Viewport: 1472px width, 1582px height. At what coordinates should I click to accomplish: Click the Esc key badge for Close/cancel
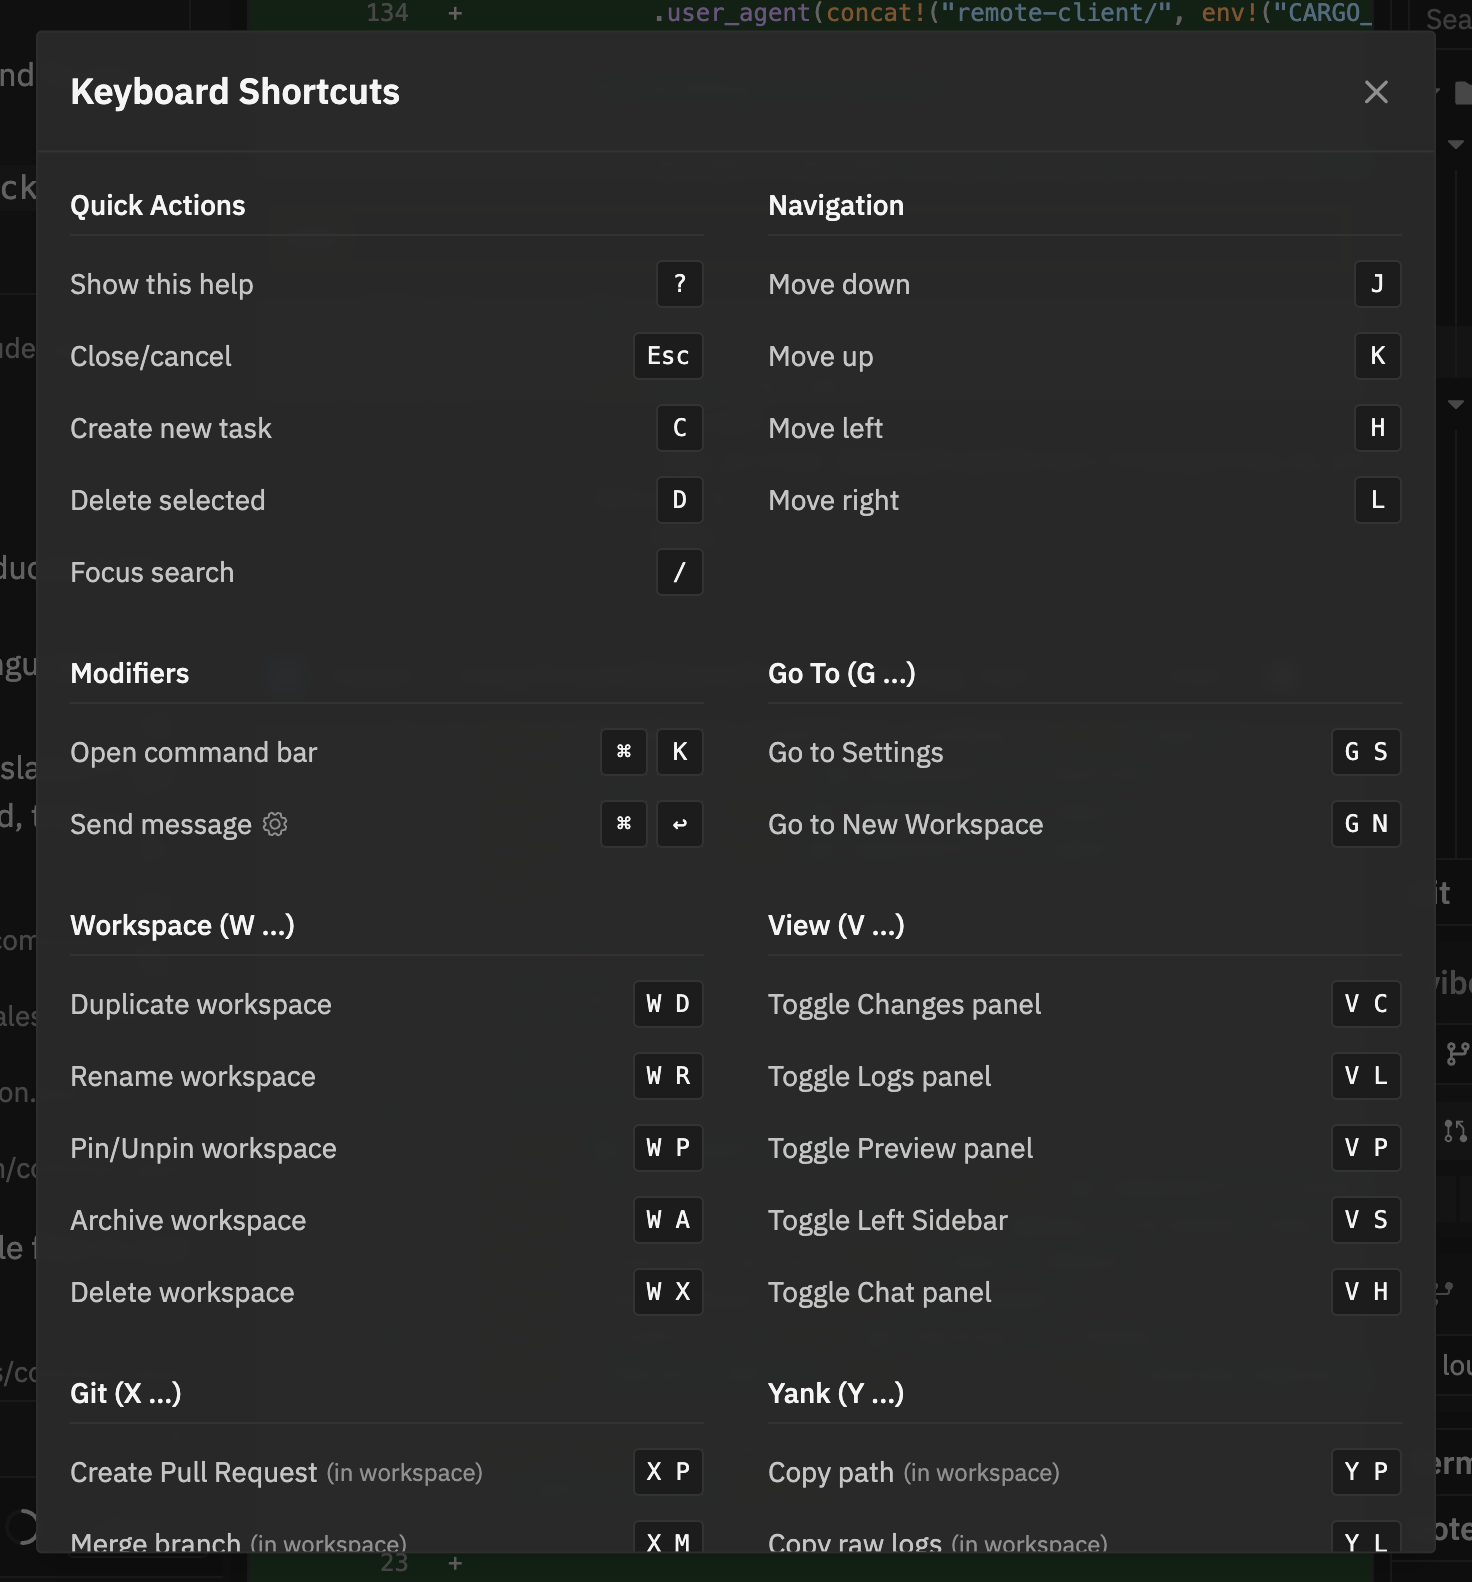668,356
